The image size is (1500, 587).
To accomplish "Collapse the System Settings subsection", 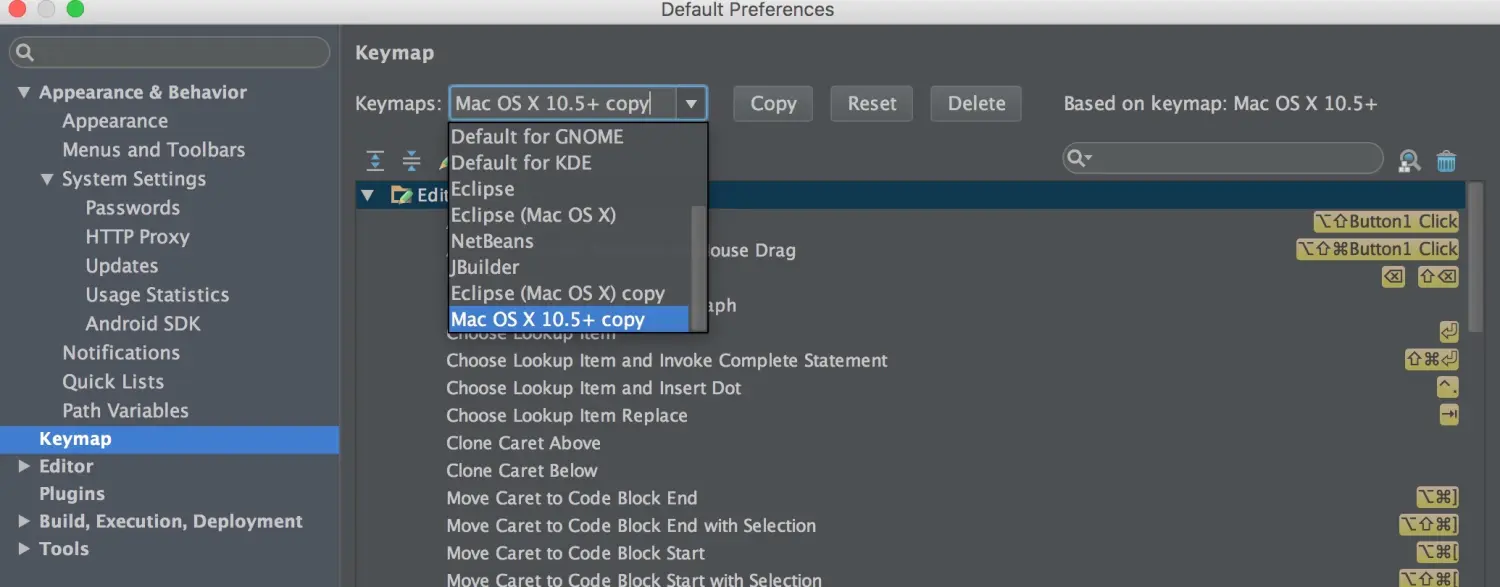I will click(47, 179).
